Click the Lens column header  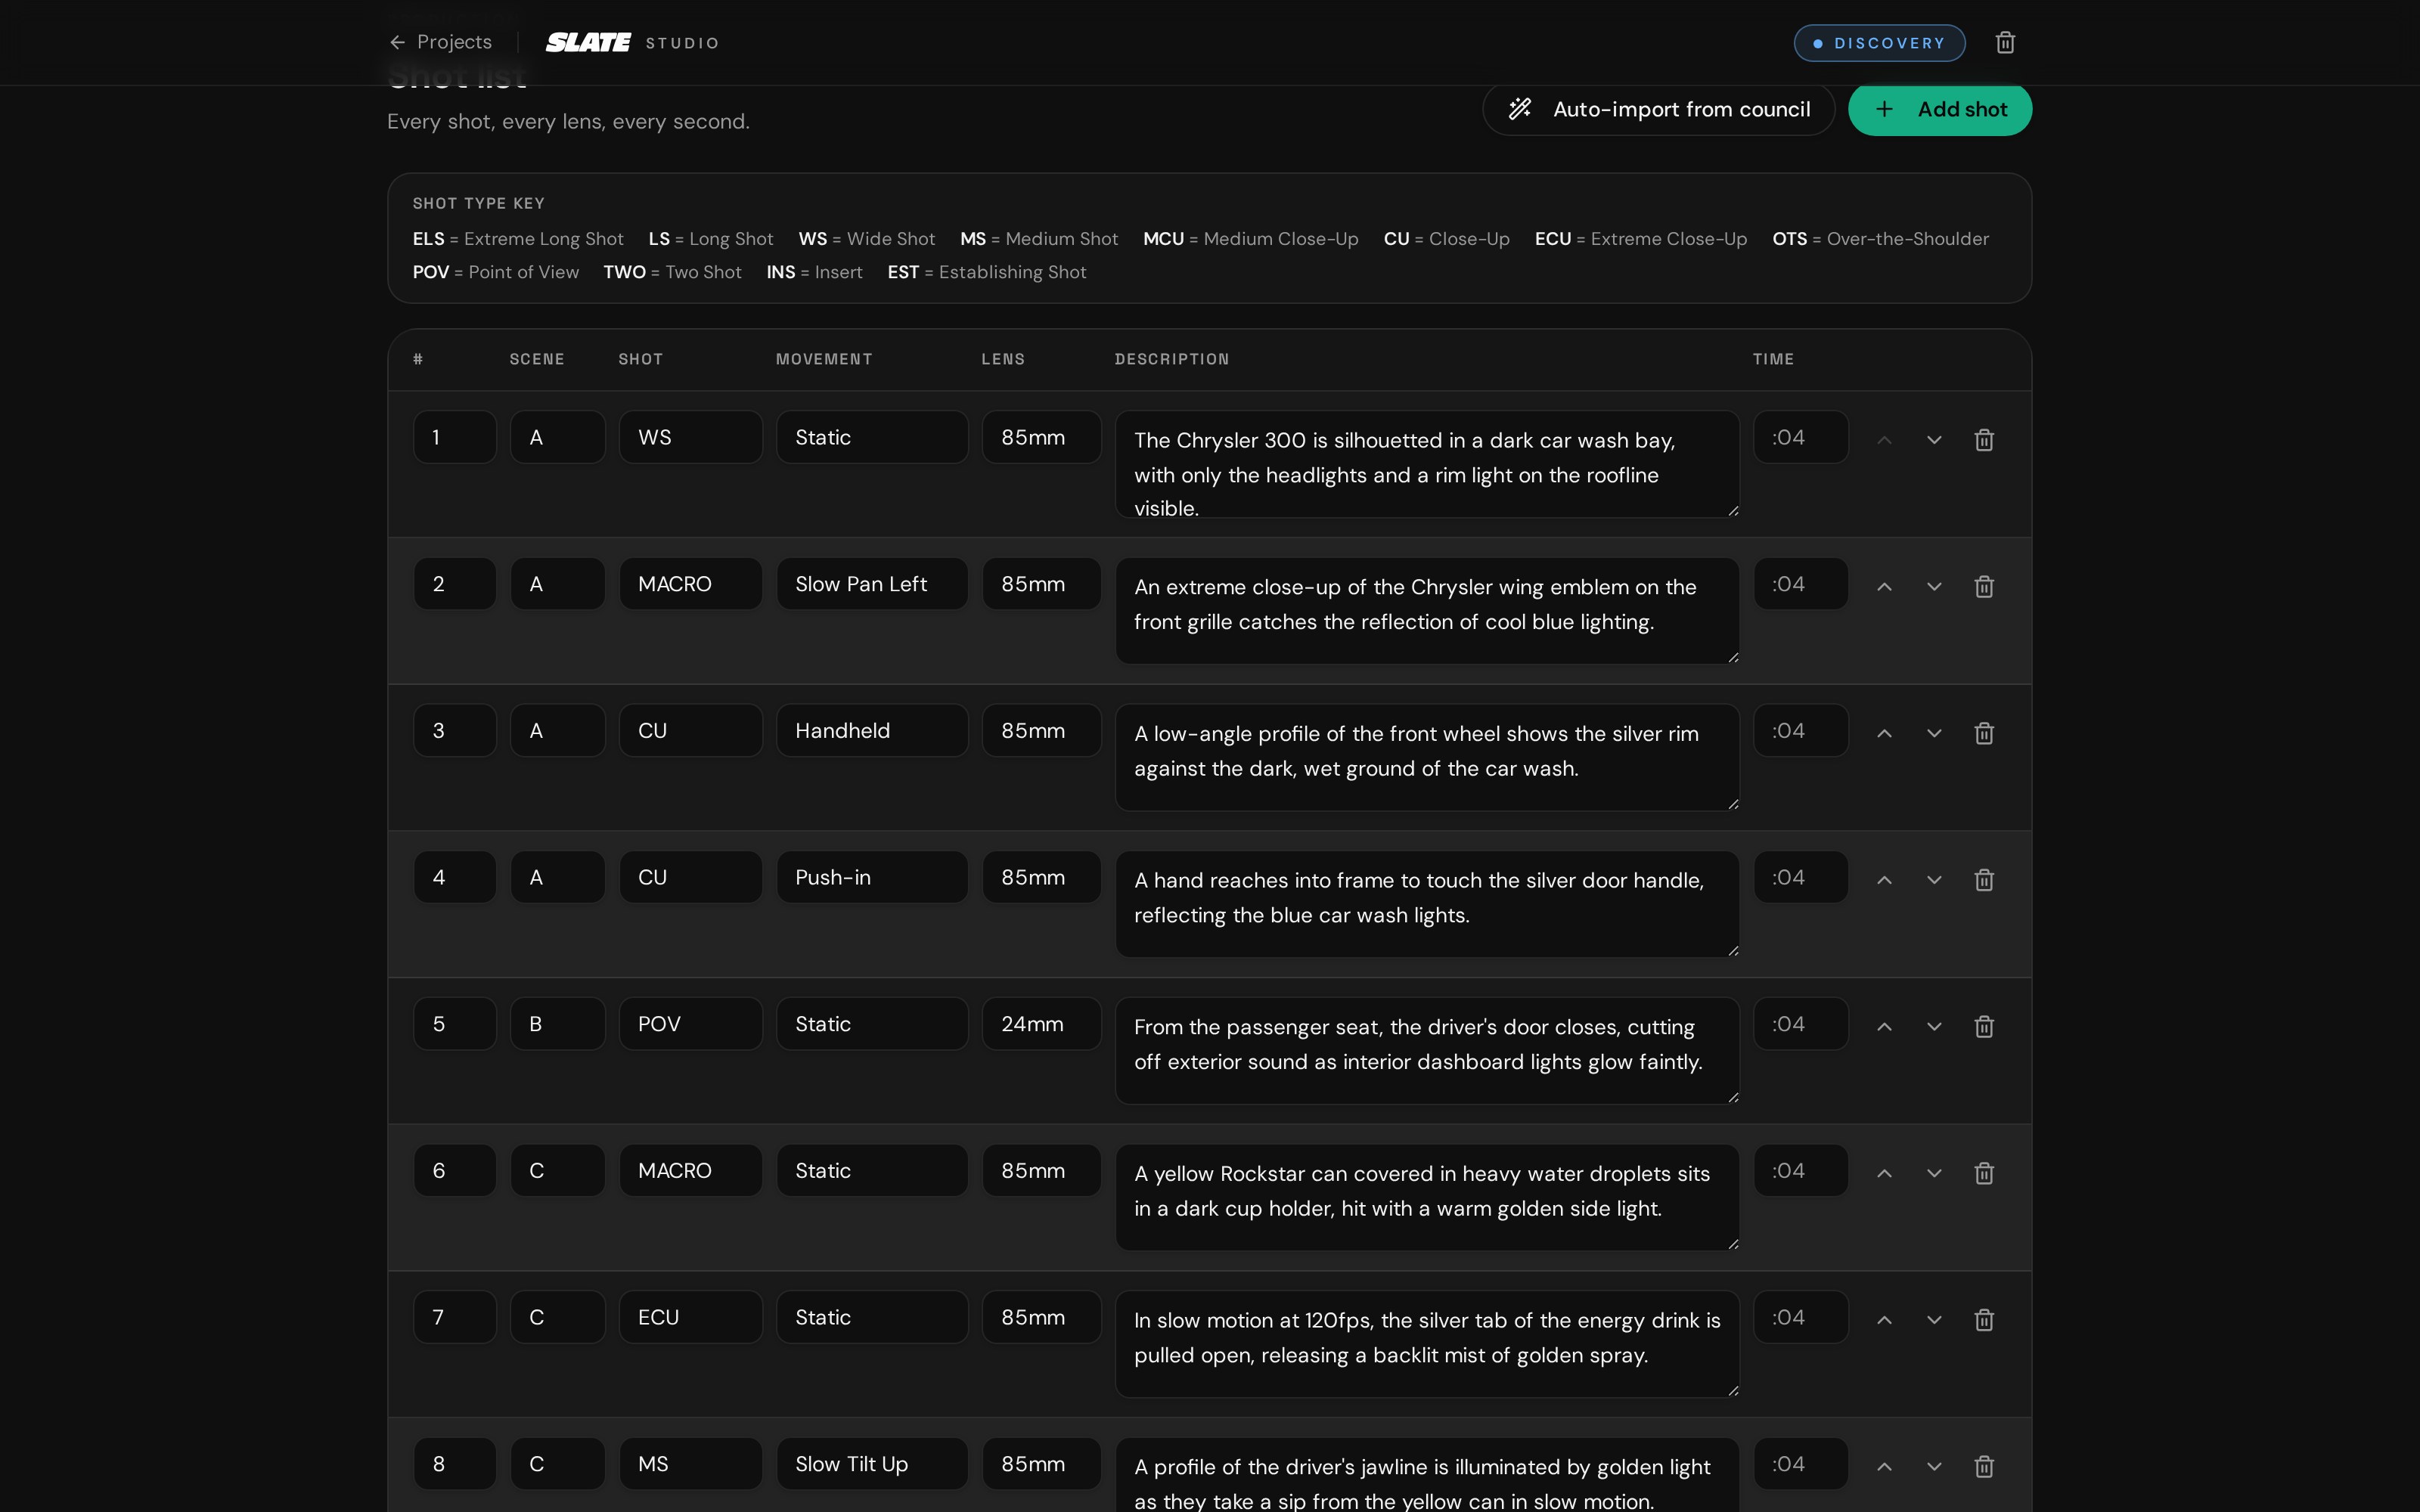1003,359
